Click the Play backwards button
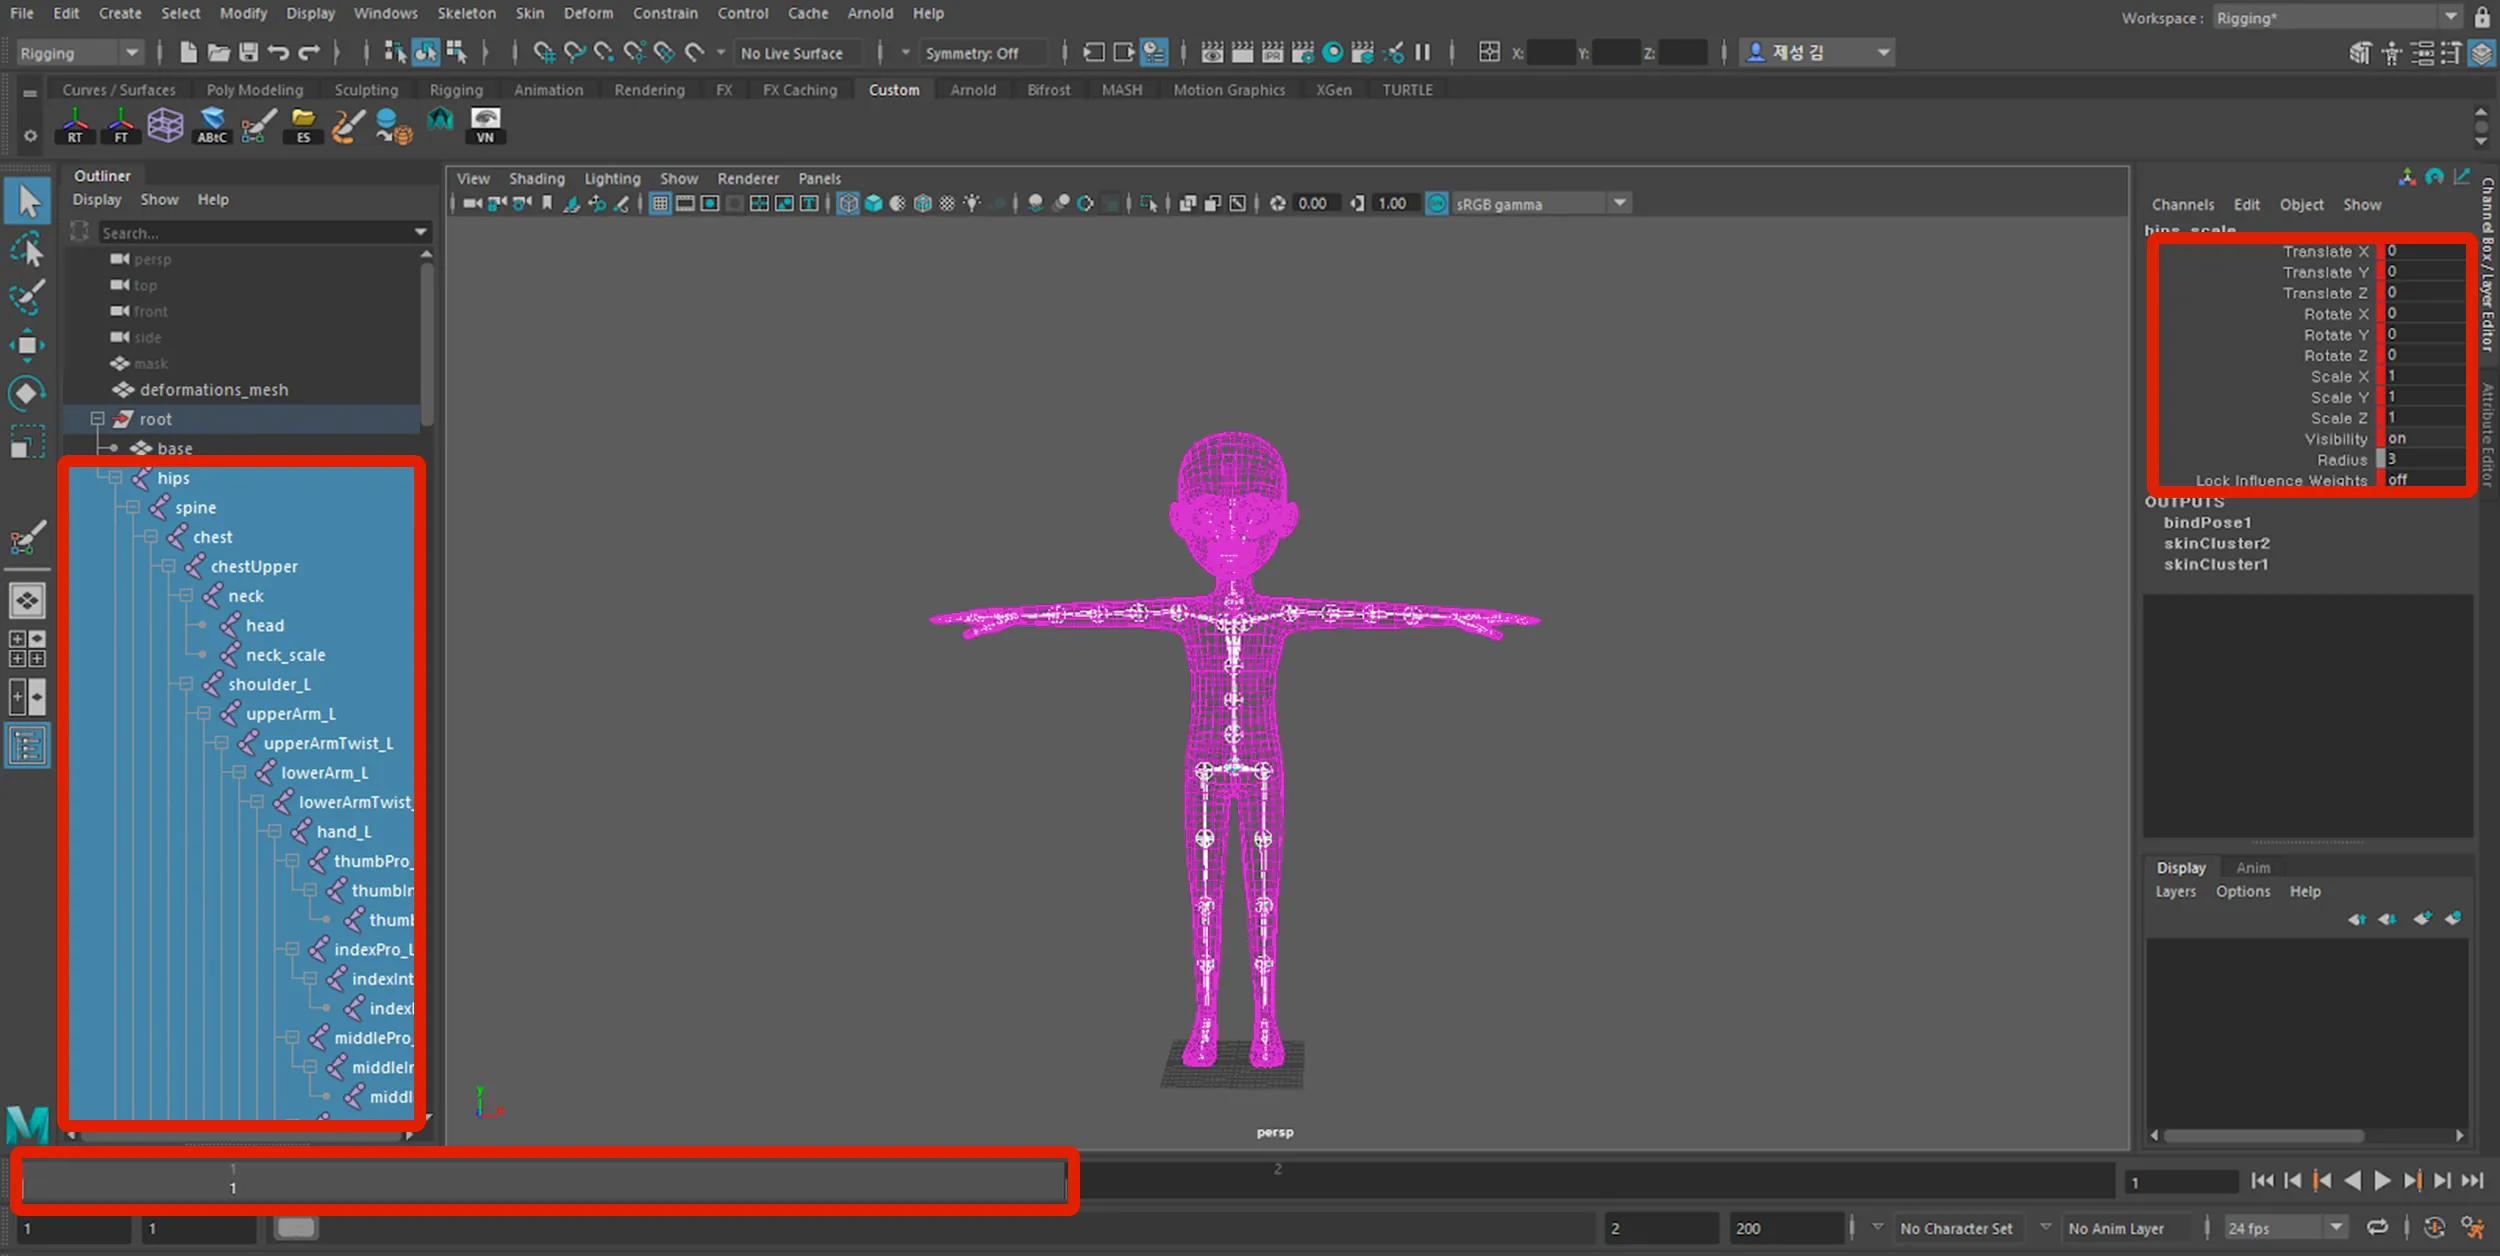This screenshot has width=2500, height=1256. (x=2352, y=1181)
